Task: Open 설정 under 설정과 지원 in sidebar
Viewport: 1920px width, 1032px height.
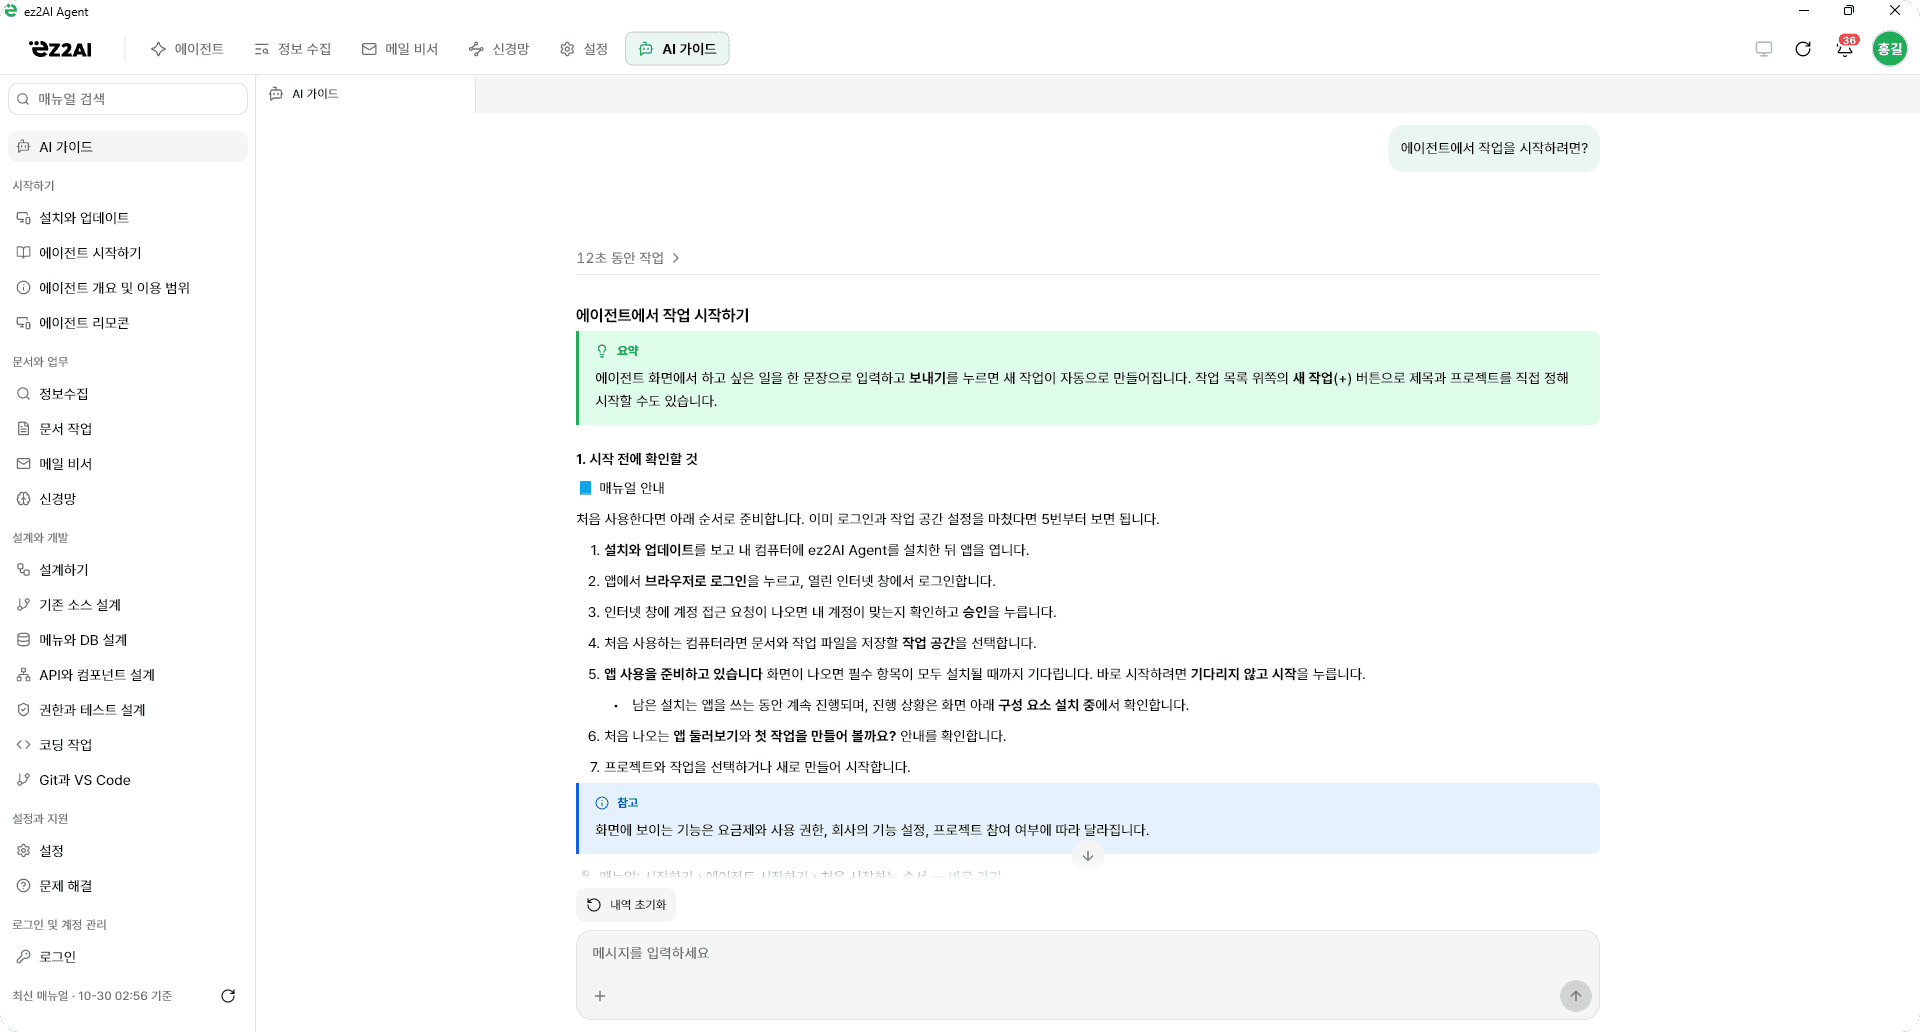Action: pos(128,851)
